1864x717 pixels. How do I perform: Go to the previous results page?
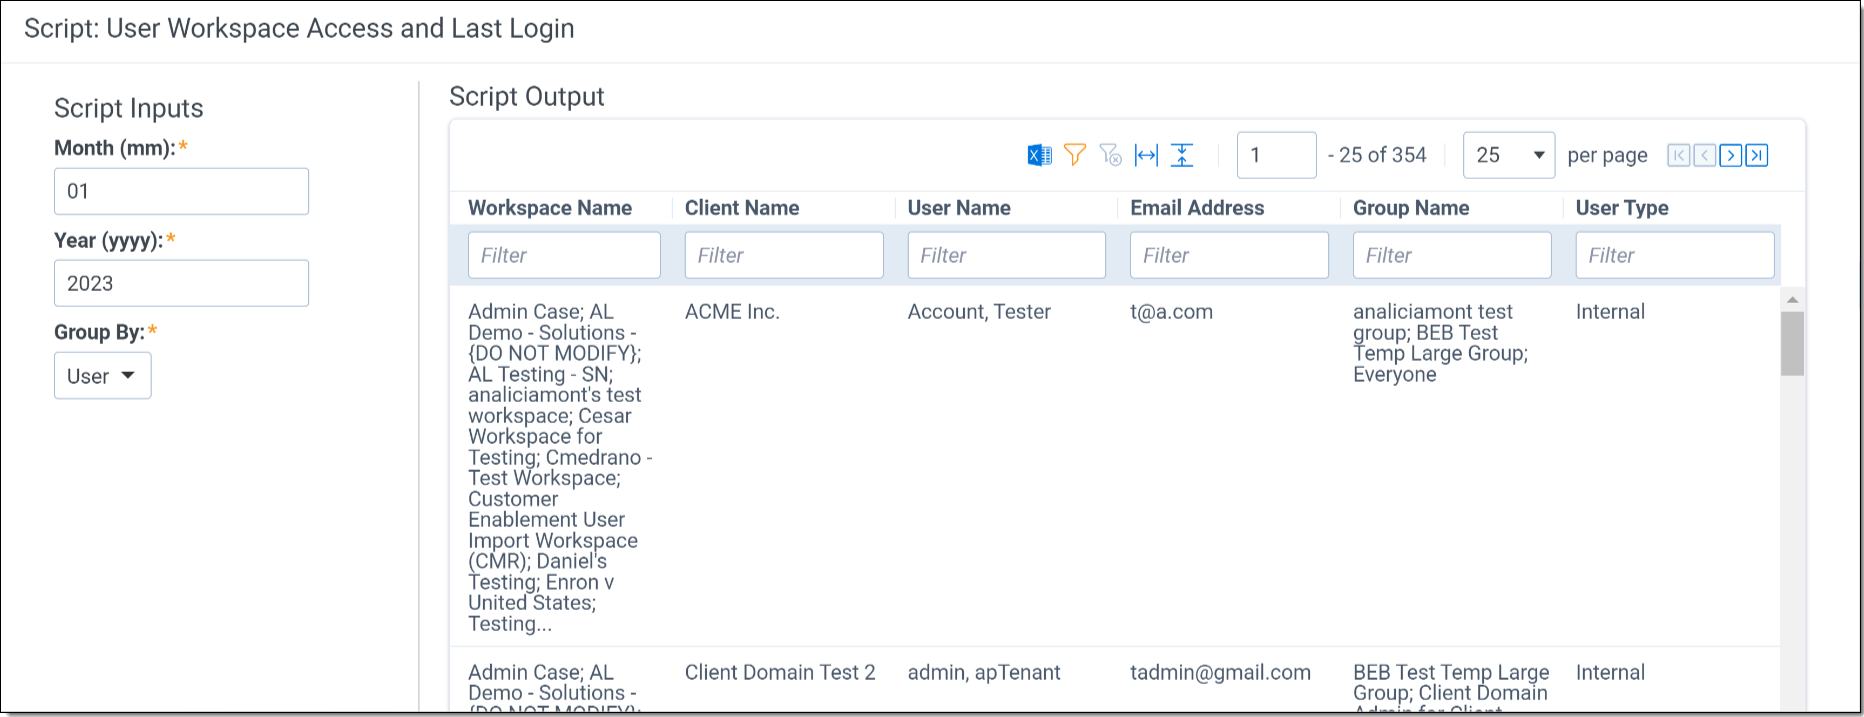click(x=1705, y=155)
